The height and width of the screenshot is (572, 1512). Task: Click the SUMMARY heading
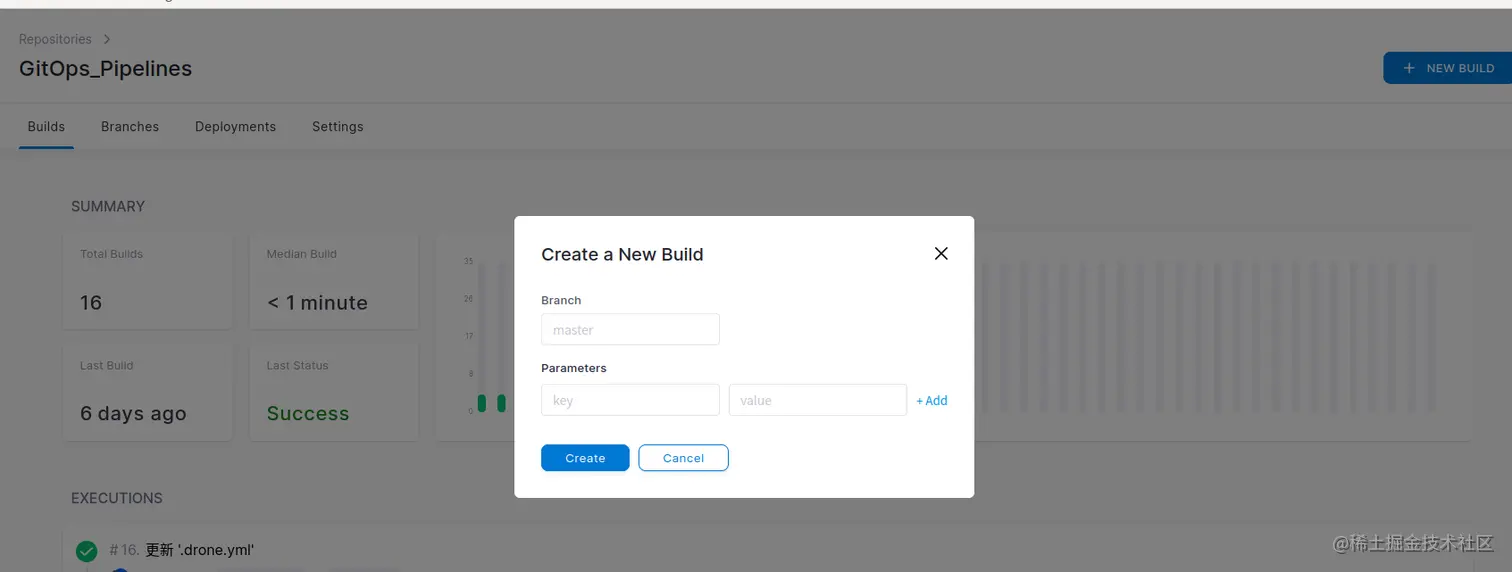tap(108, 207)
